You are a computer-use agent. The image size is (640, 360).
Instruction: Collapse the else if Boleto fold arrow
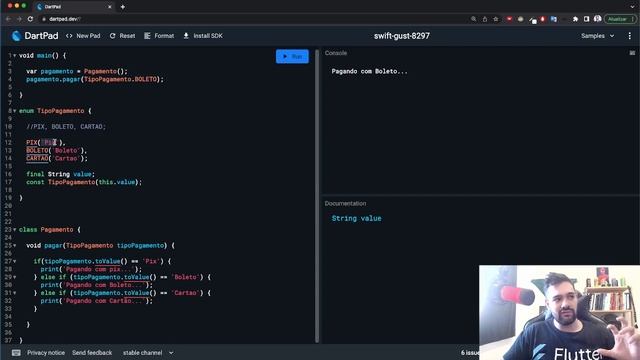tap(15, 277)
